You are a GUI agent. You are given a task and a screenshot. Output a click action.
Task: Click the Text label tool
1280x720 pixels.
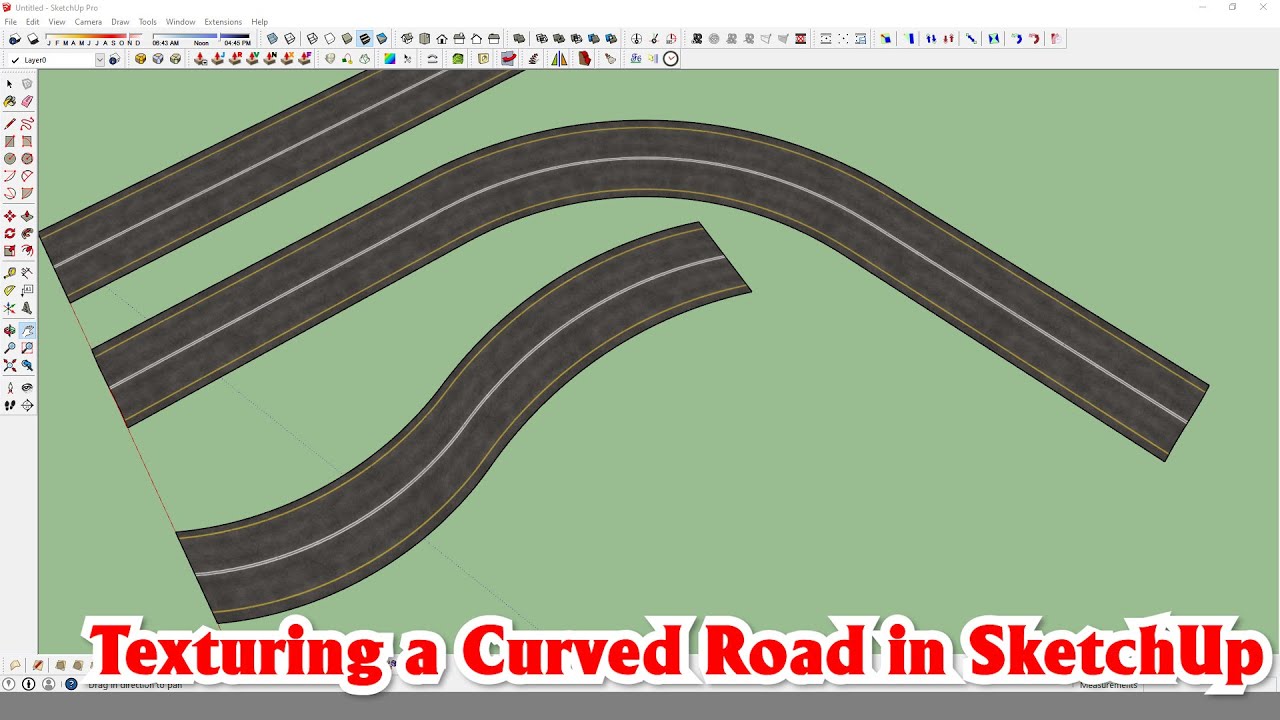click(x=27, y=290)
